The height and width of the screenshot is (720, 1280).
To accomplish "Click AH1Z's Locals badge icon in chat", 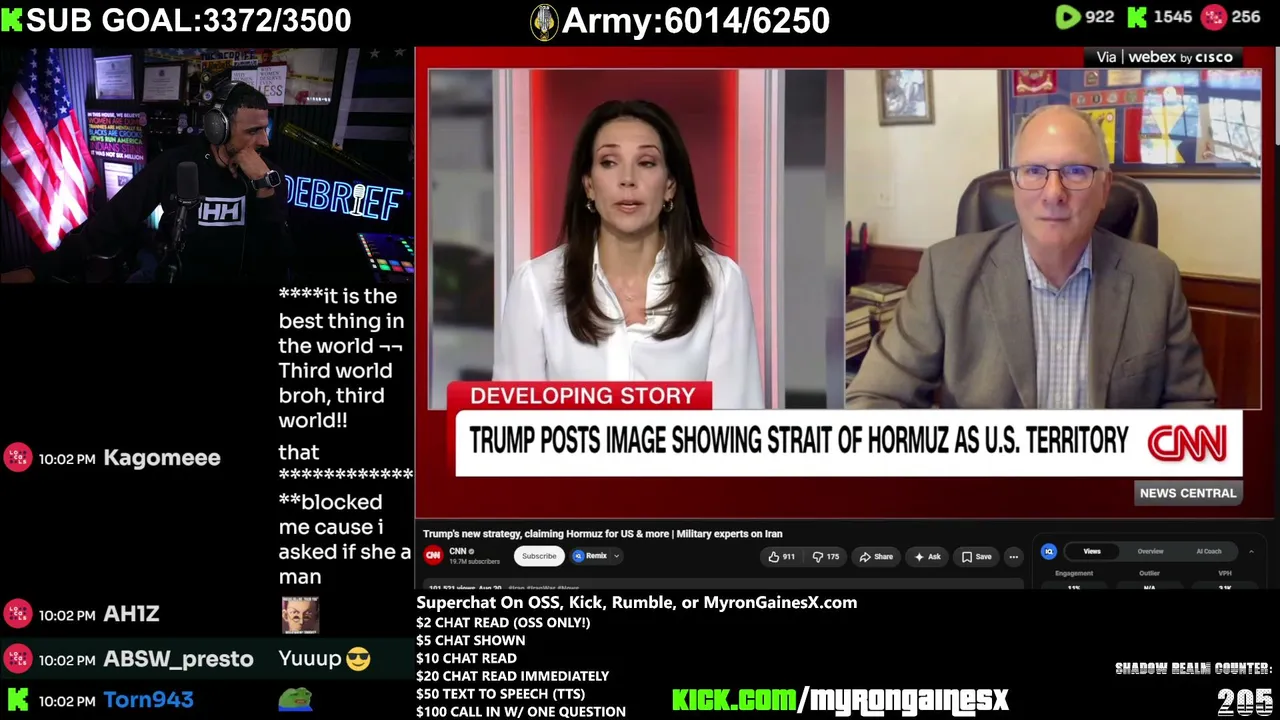I will [x=17, y=614].
